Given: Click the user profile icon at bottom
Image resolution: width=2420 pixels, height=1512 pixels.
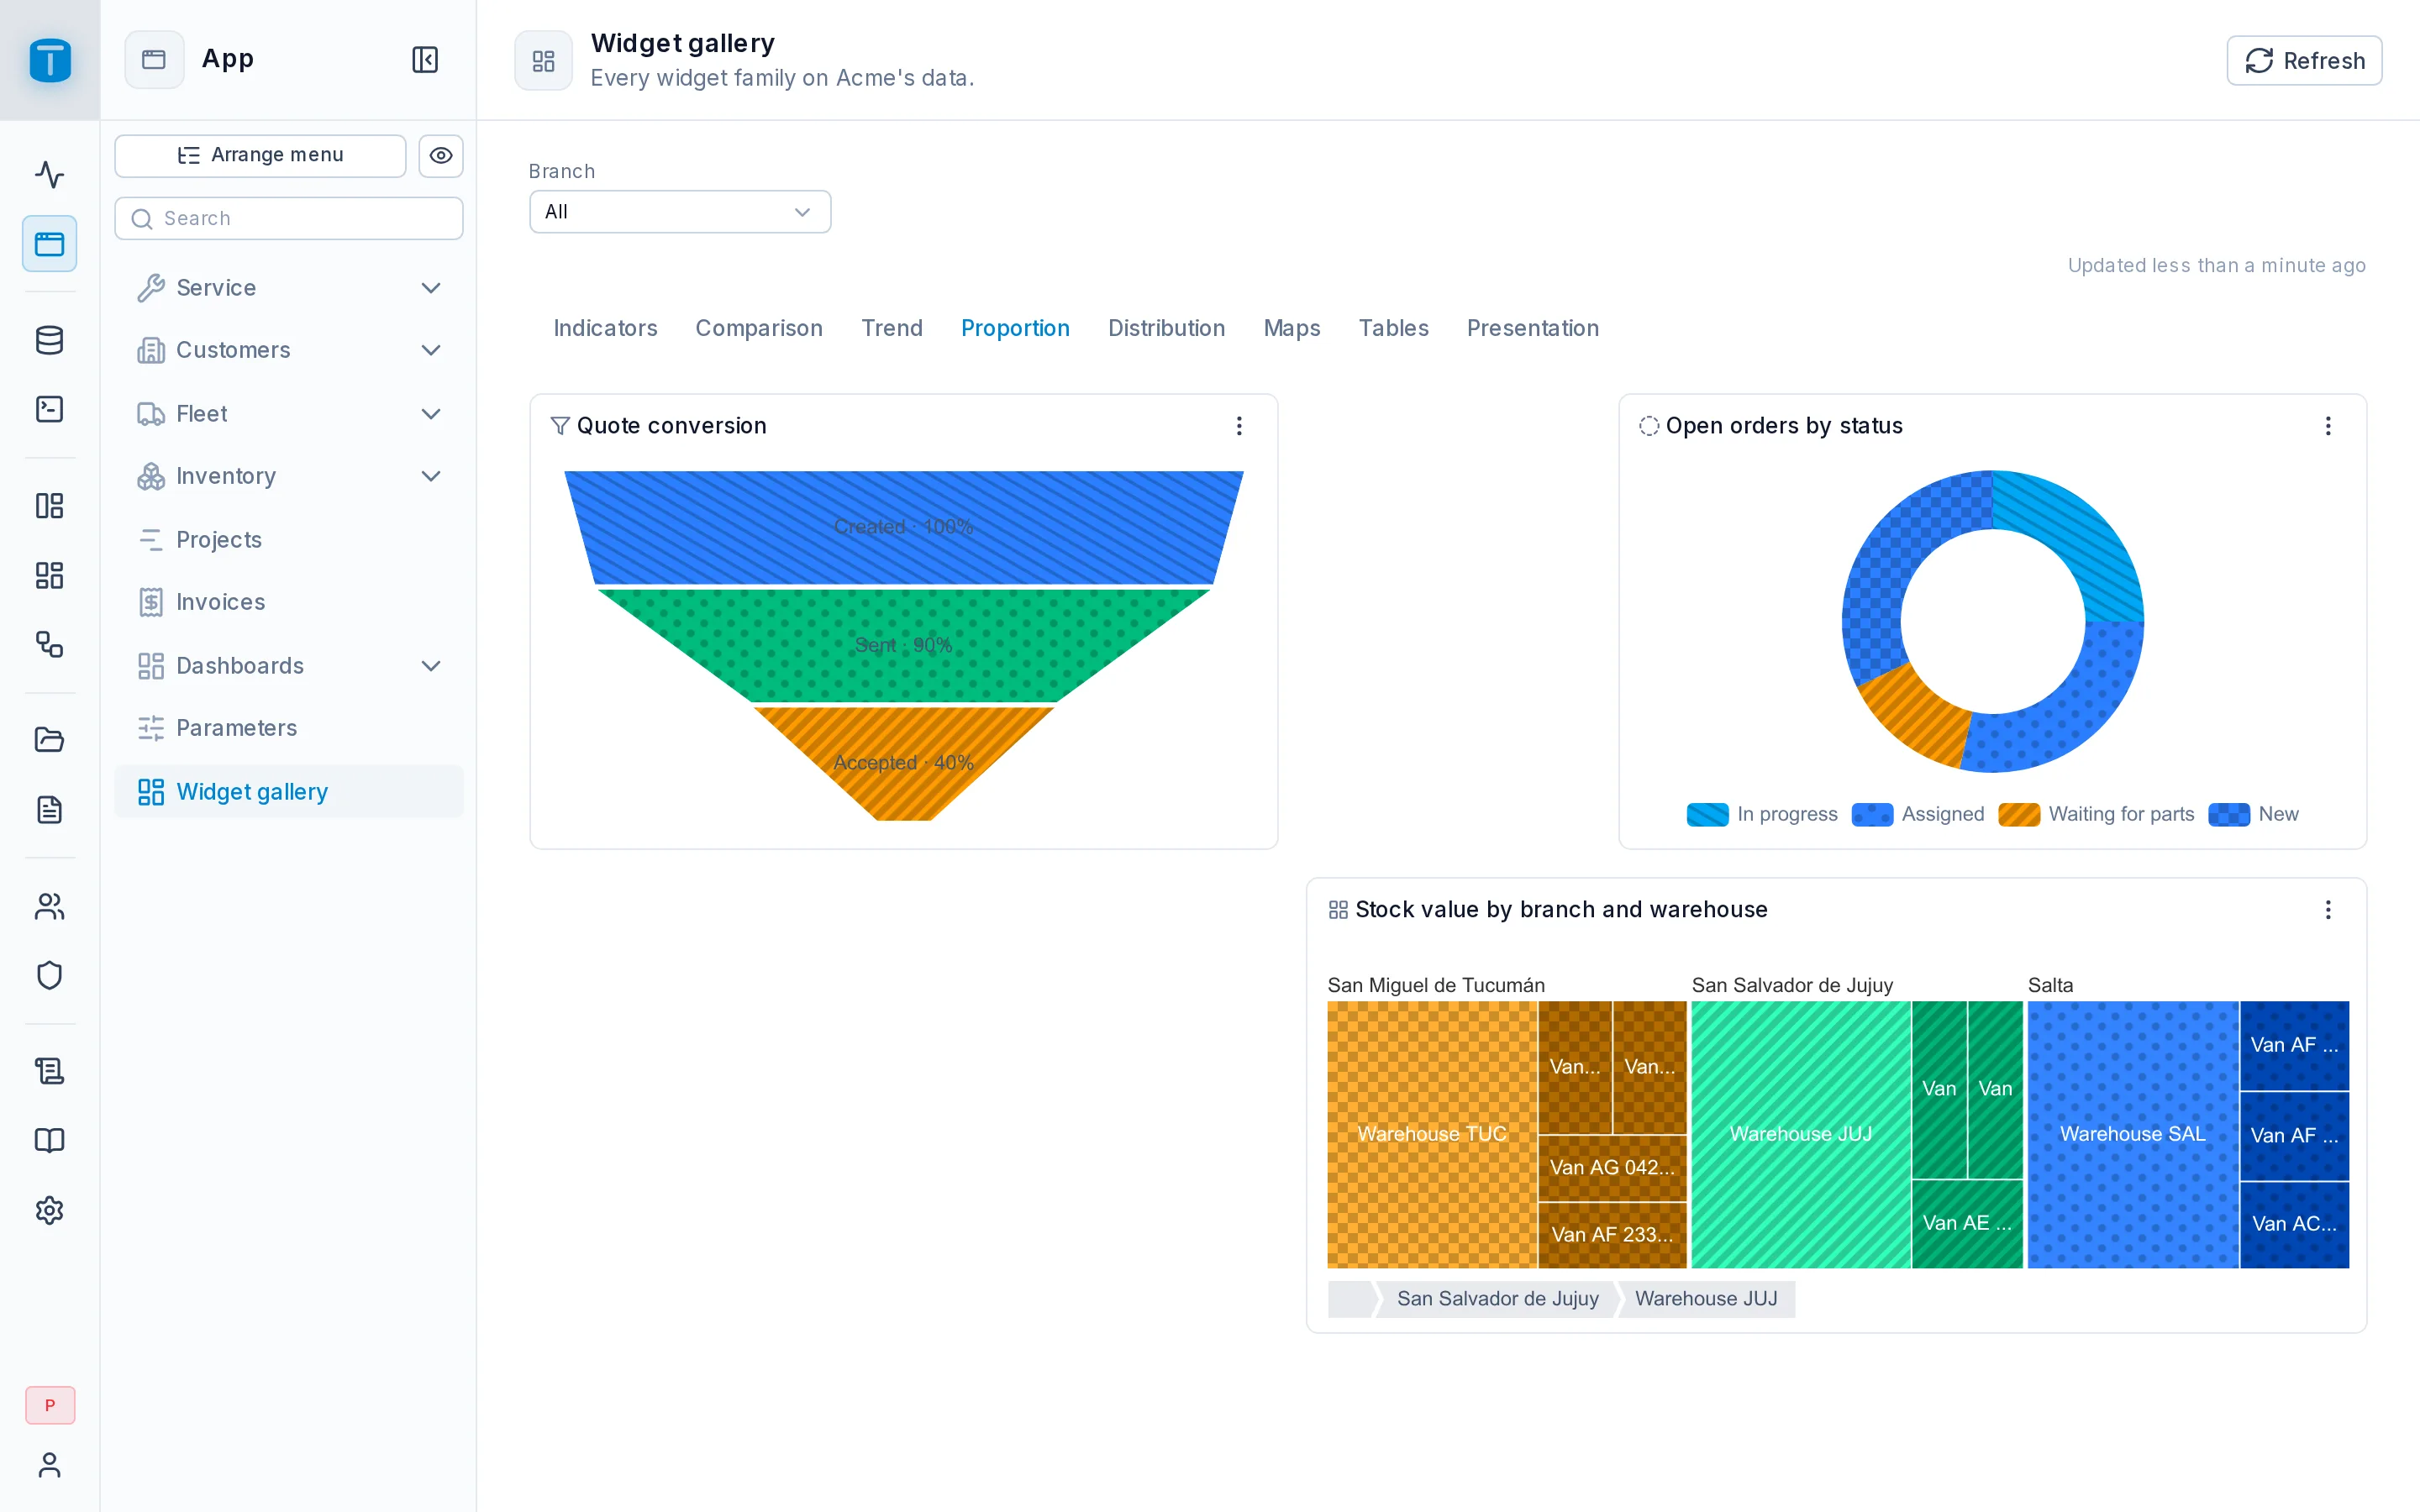Looking at the screenshot, I should click(x=49, y=1465).
